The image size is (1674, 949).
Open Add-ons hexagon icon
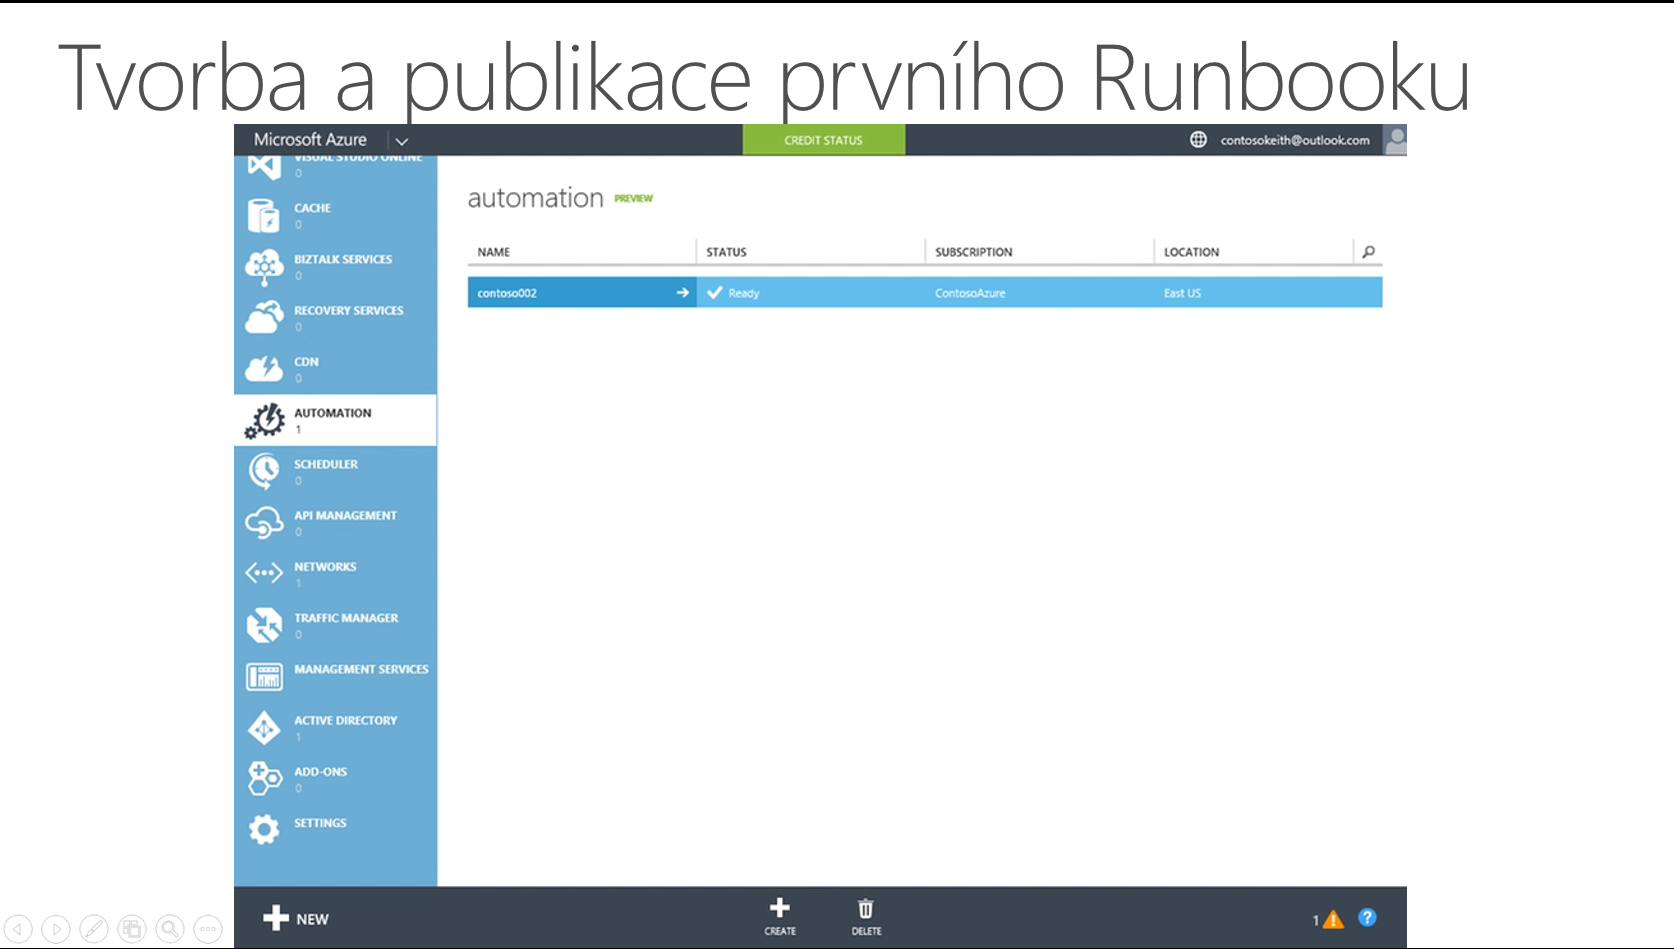264,778
